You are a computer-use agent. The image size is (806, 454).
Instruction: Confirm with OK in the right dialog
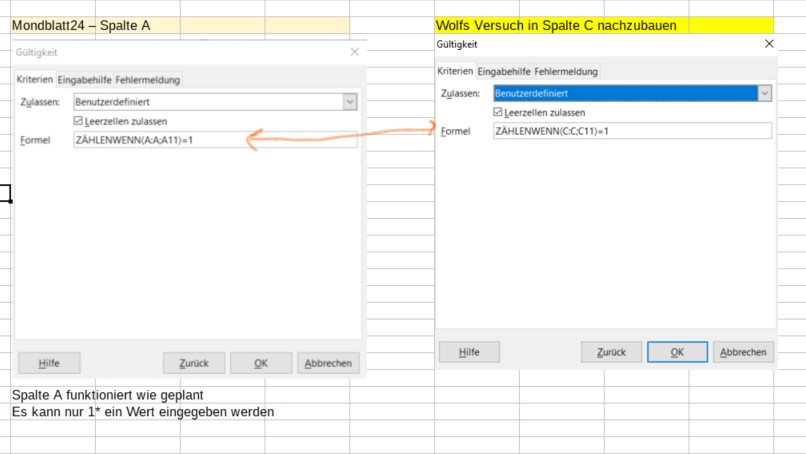pyautogui.click(x=677, y=352)
